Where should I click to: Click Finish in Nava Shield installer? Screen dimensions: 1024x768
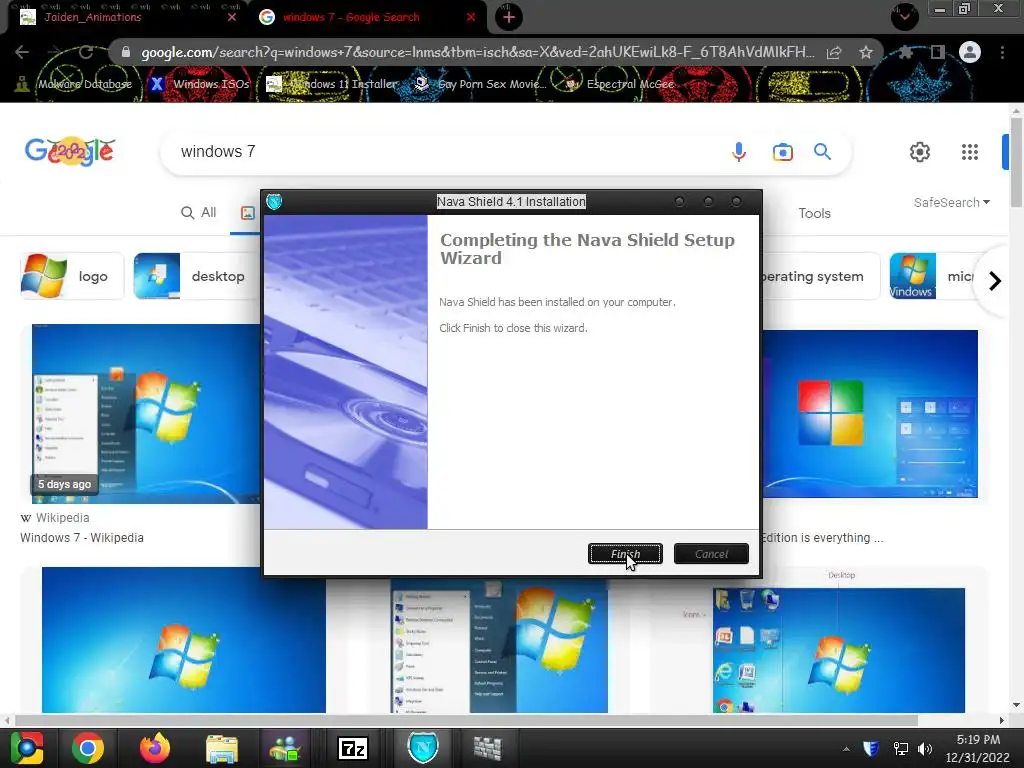[x=625, y=554]
